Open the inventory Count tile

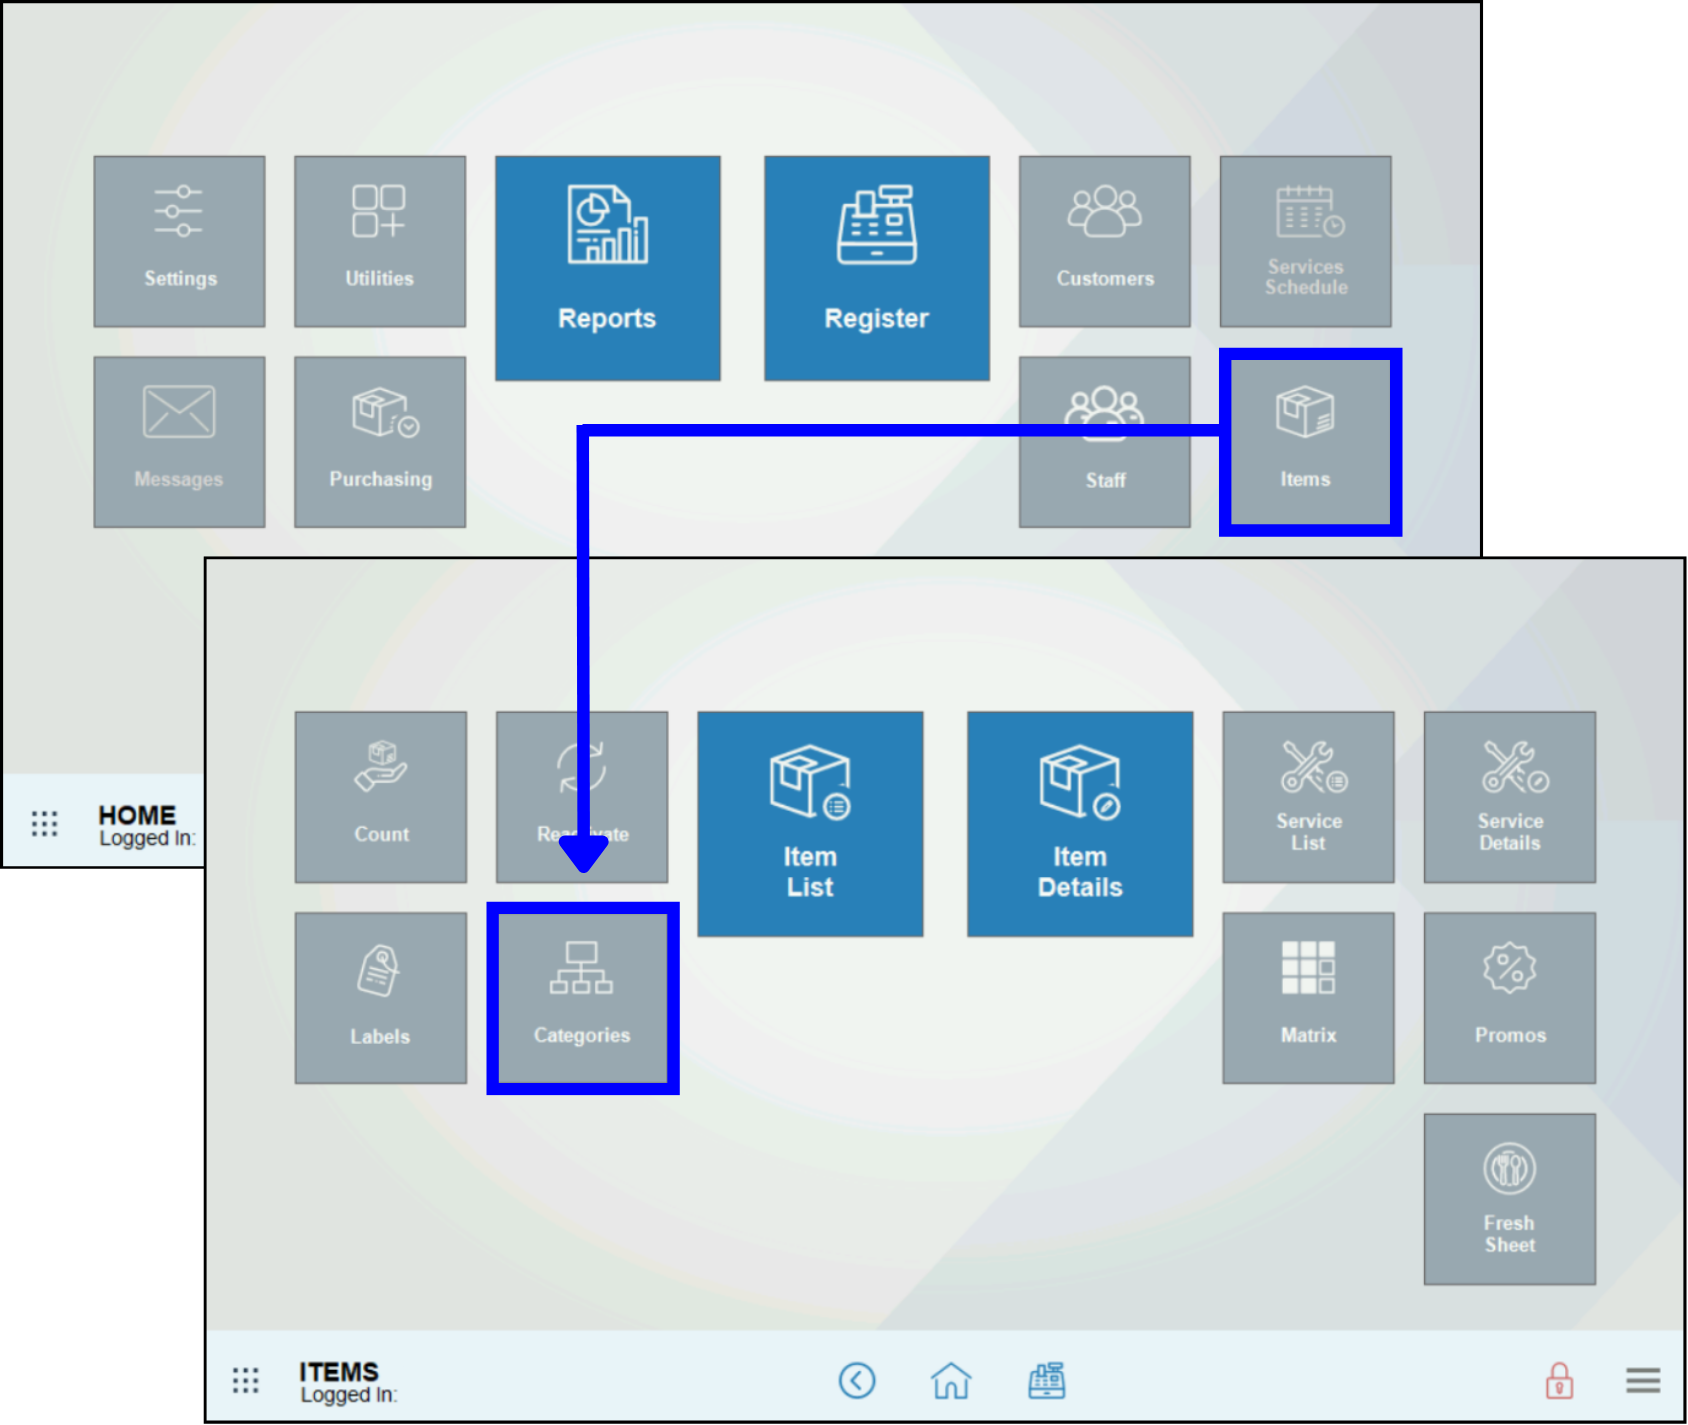380,796
